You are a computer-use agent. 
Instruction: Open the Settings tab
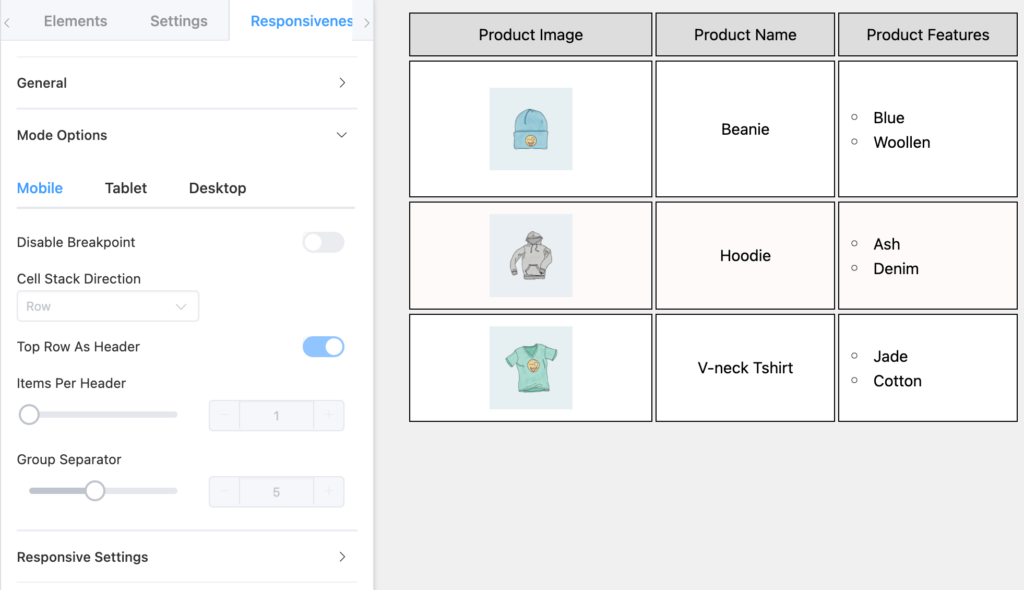tap(178, 21)
